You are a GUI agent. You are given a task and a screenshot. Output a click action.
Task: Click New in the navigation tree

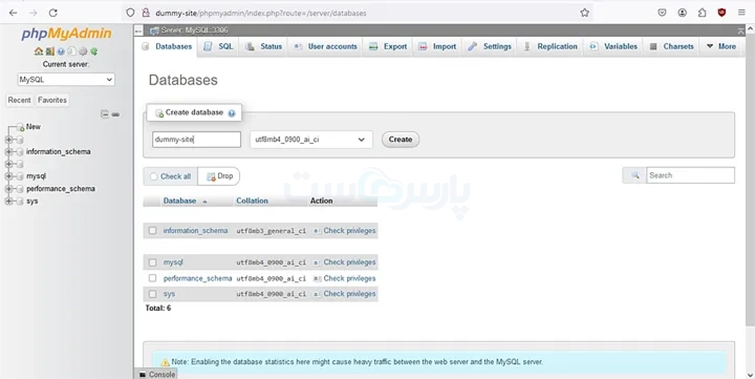(x=33, y=127)
